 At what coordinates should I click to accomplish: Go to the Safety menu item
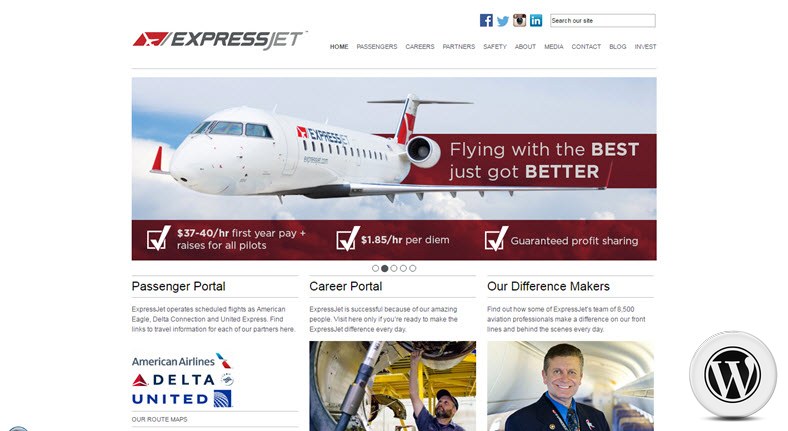[x=495, y=47]
